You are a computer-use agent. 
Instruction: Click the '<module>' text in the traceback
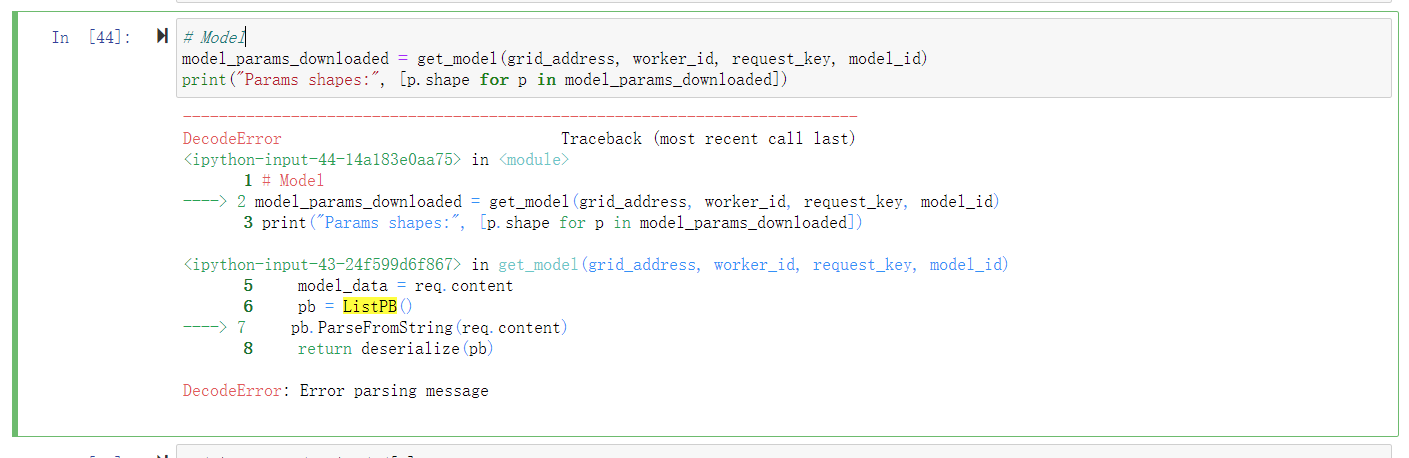pos(533,160)
